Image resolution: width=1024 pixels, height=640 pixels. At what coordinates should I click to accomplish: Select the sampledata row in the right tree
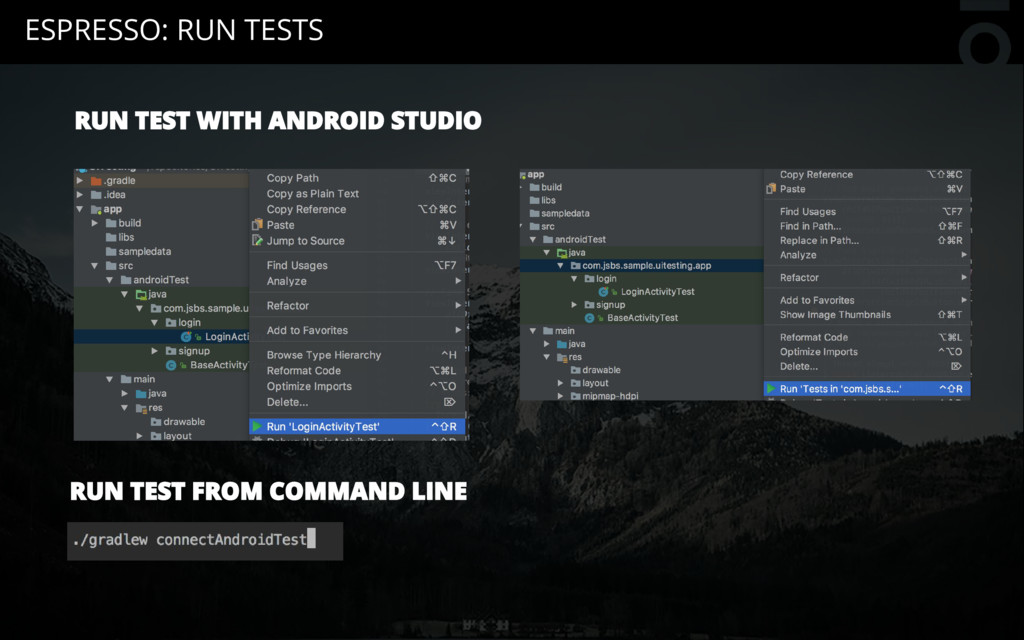point(641,214)
